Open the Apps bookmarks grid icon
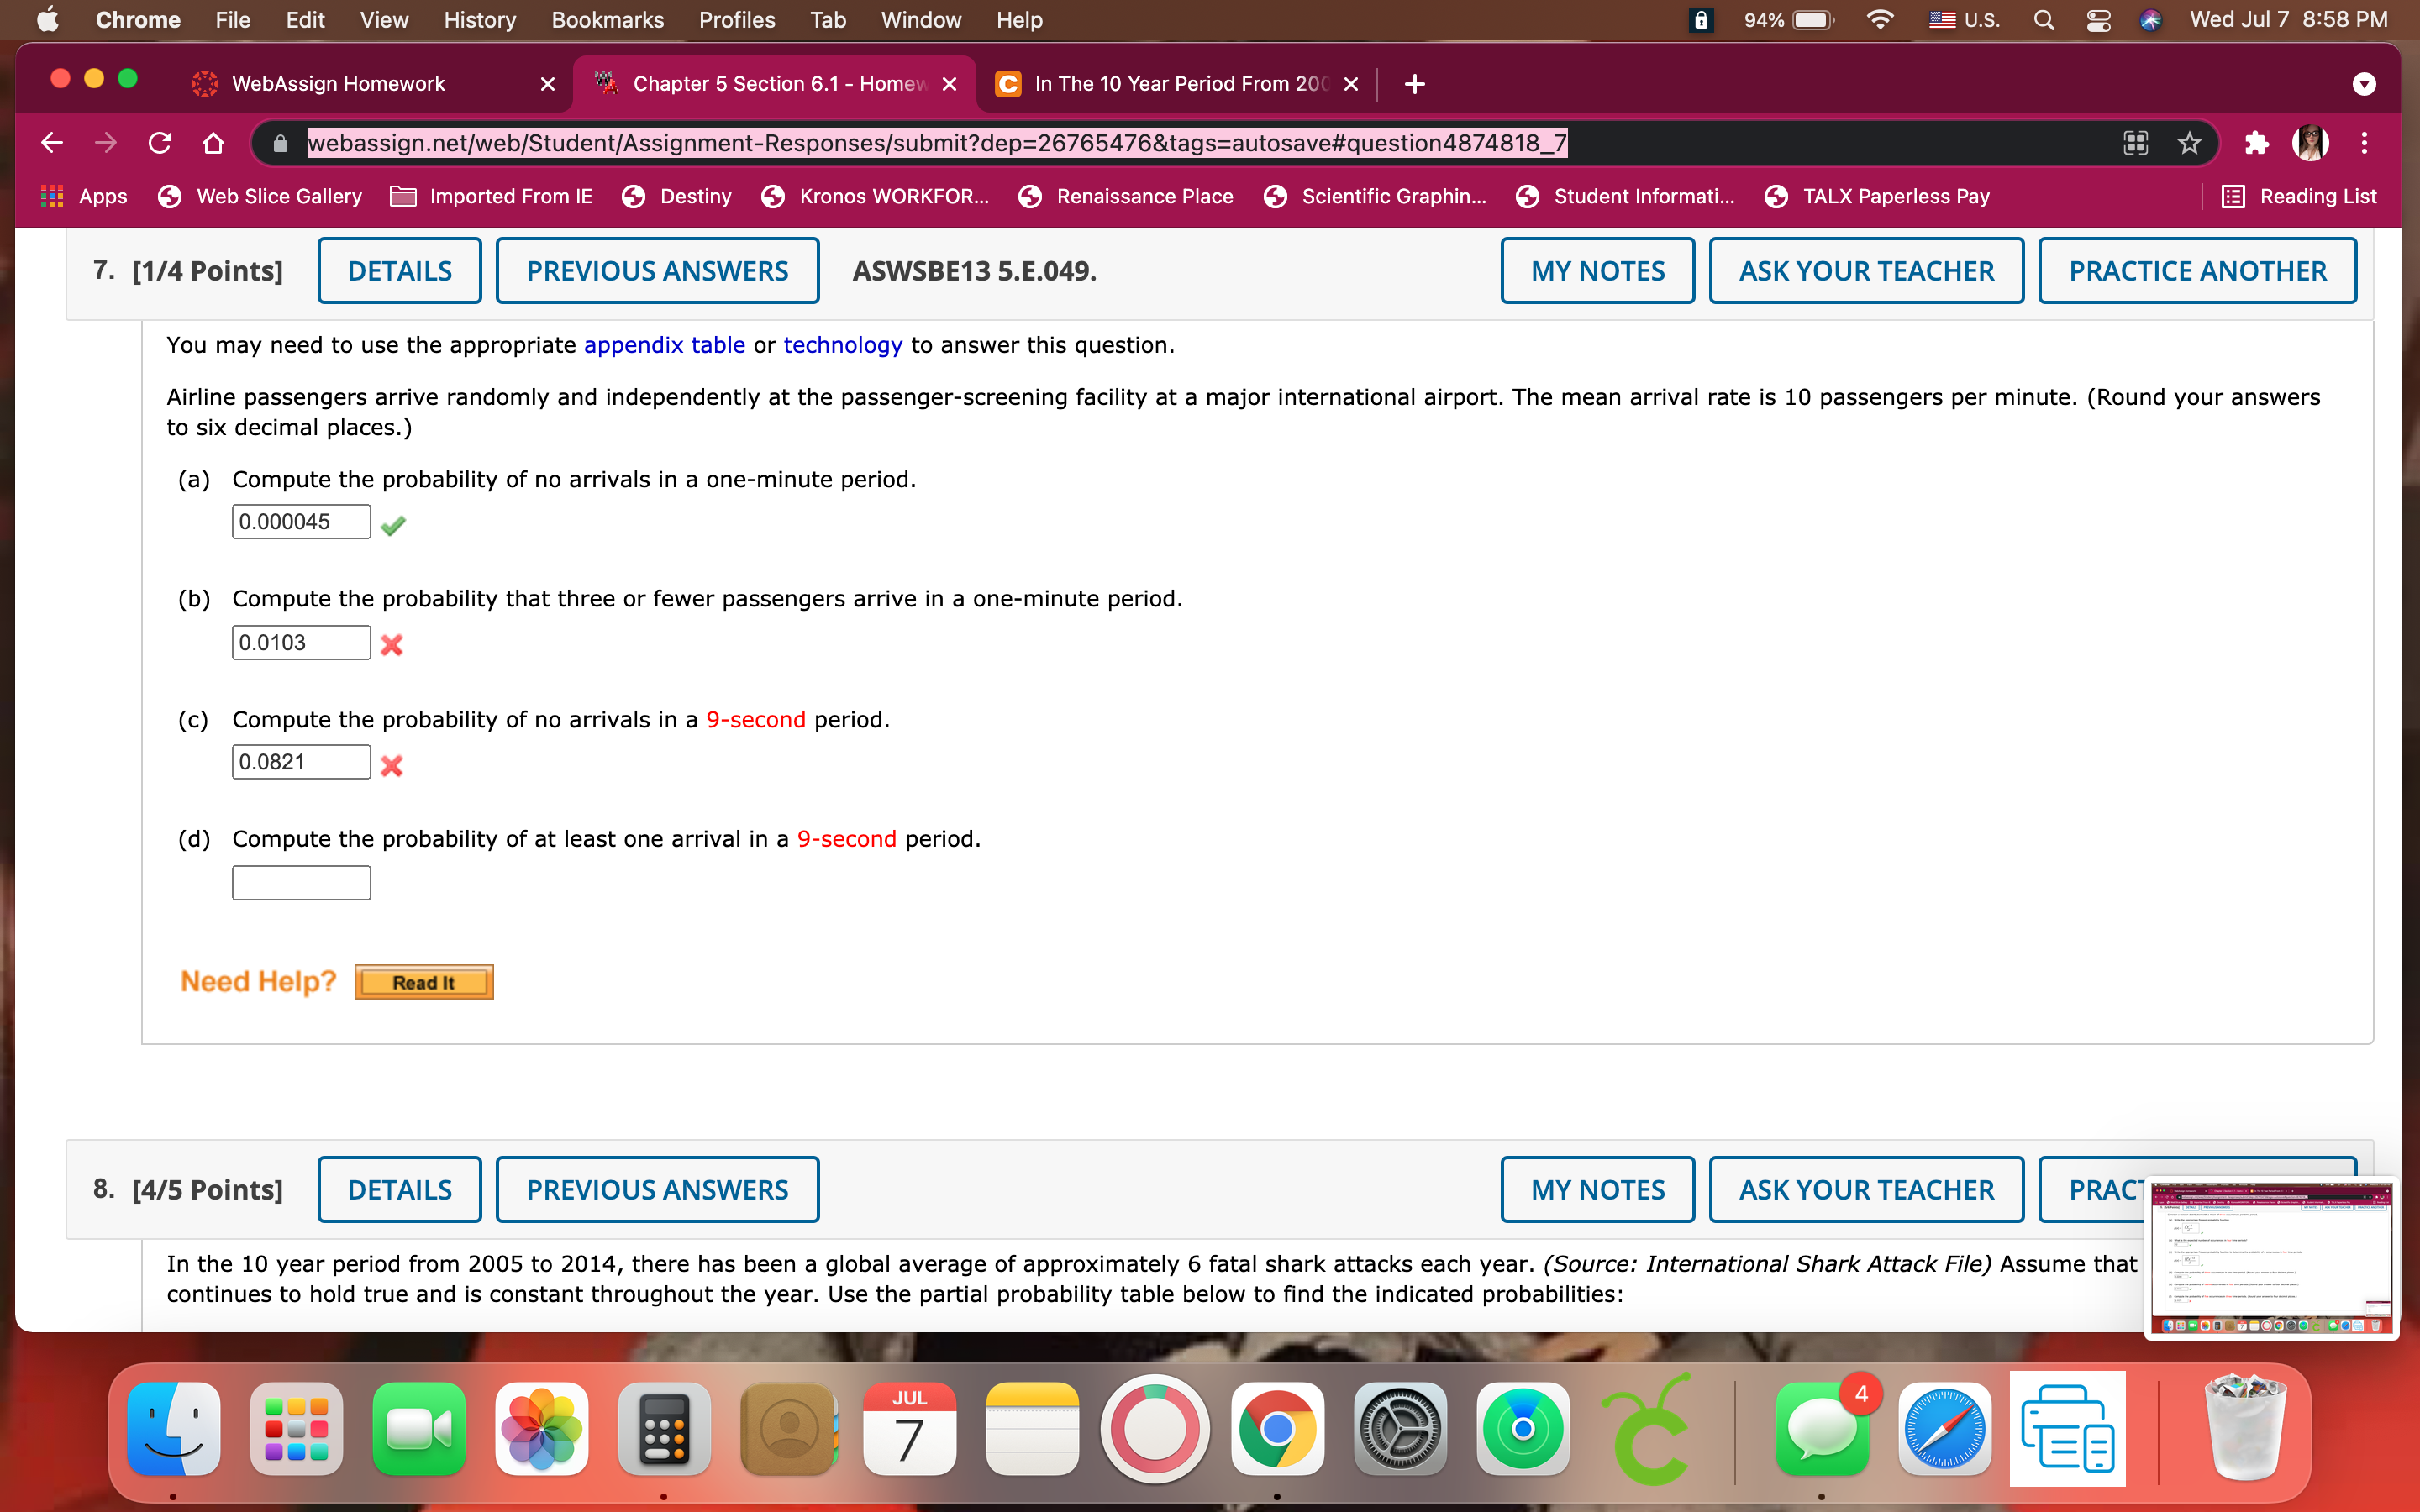 coord(52,196)
